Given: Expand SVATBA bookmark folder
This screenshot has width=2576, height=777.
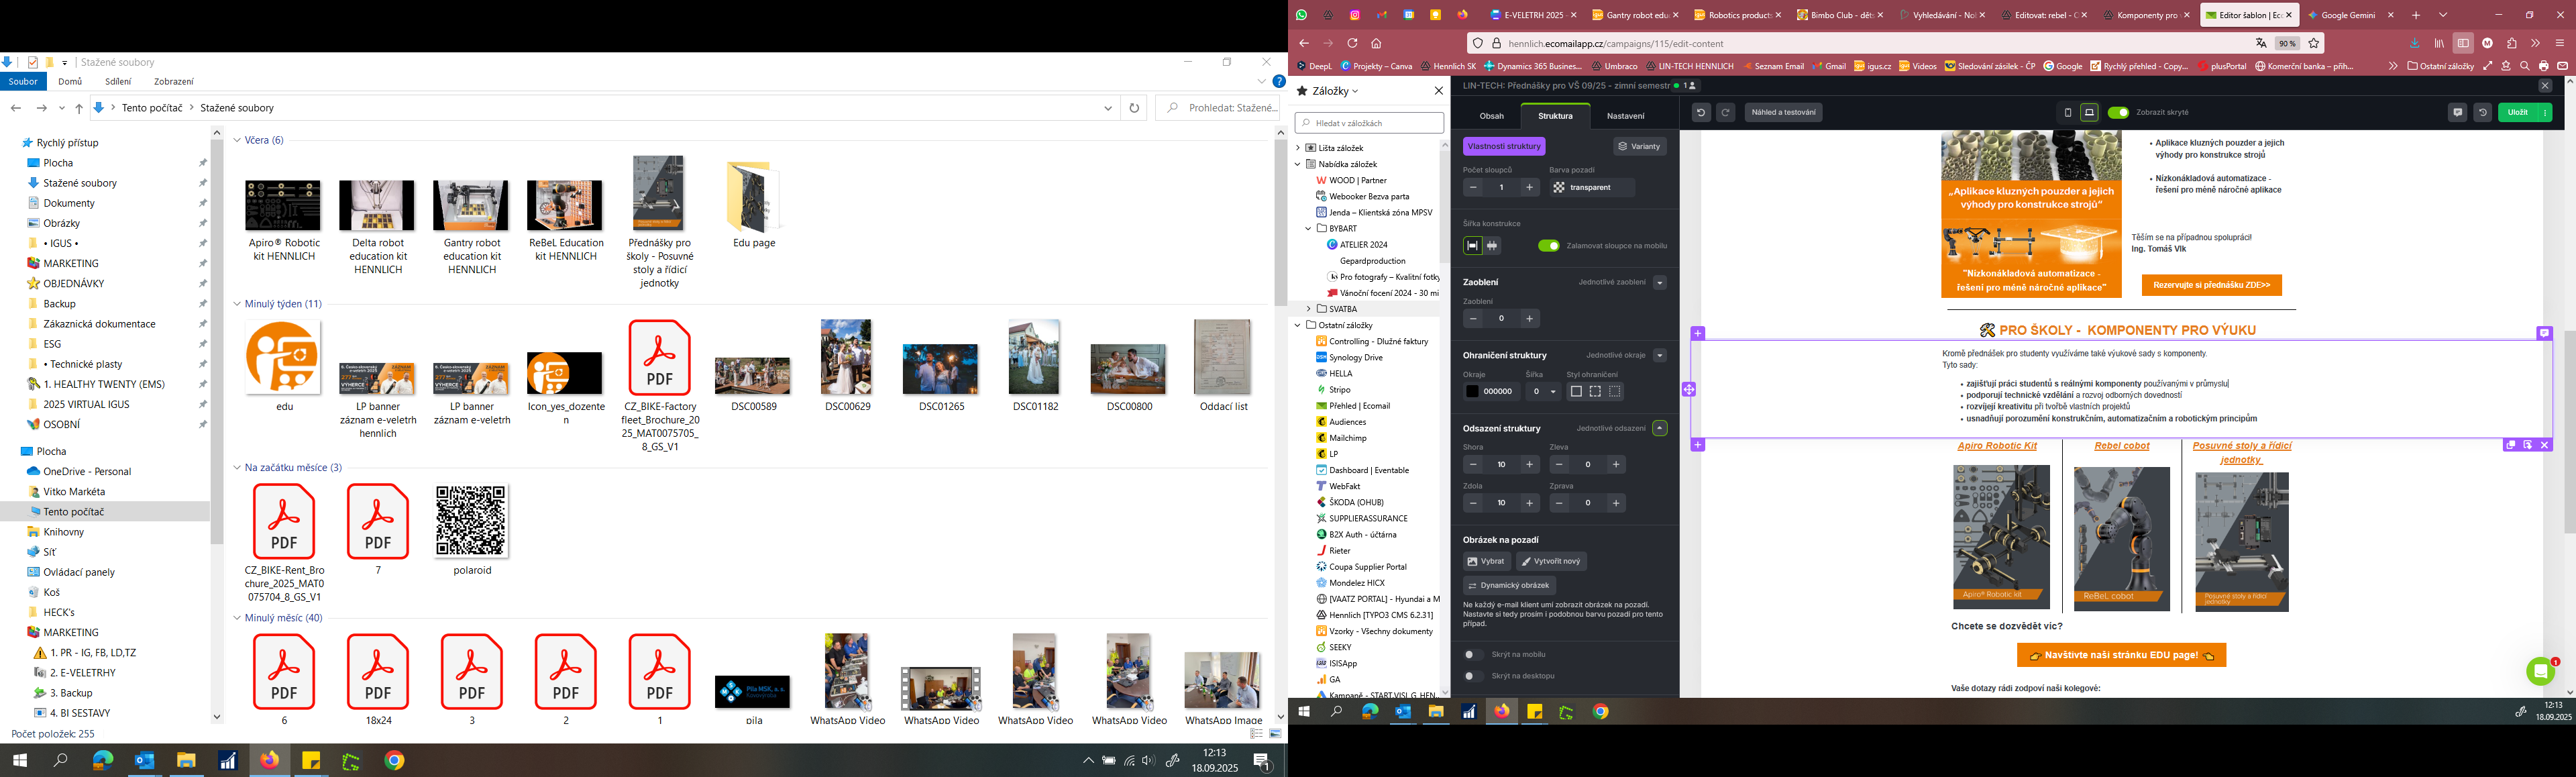Looking at the screenshot, I should [1308, 309].
